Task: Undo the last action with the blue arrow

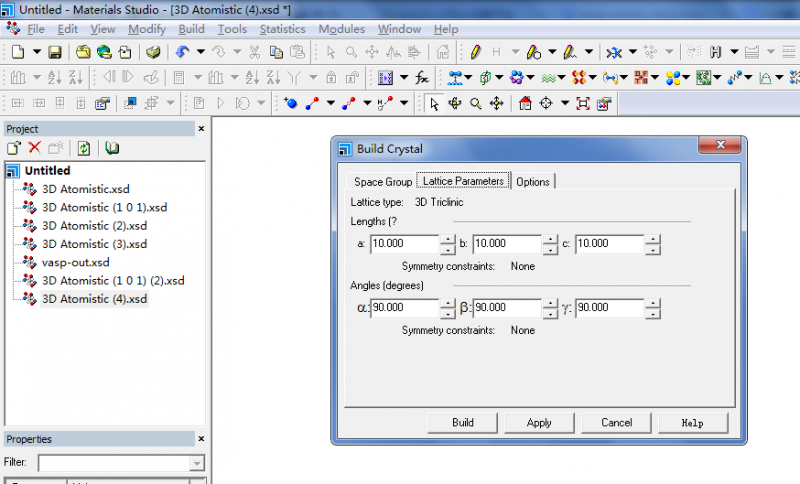Action: 183,52
